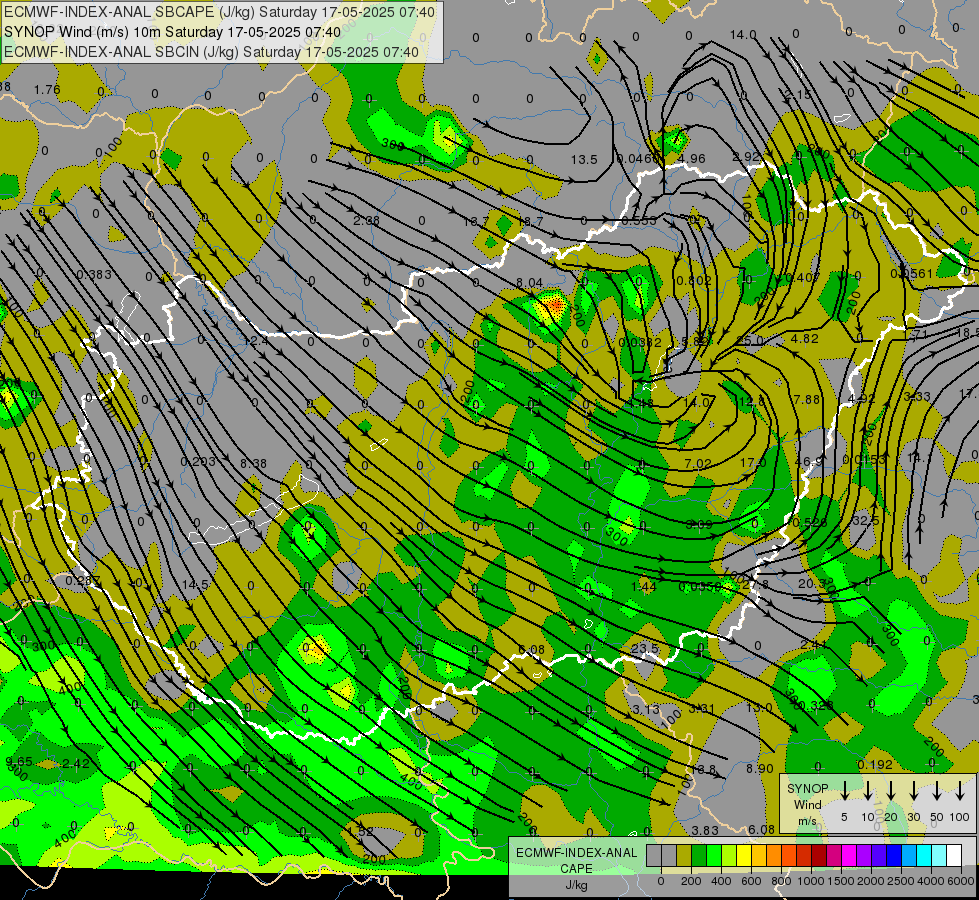
Task: Click the '6000' label on color scale
Action: [x=962, y=881]
